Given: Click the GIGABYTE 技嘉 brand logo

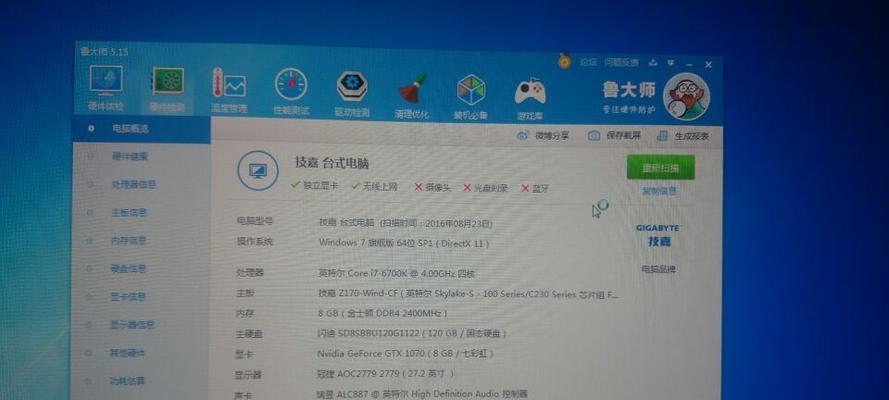Looking at the screenshot, I should pos(658,236).
